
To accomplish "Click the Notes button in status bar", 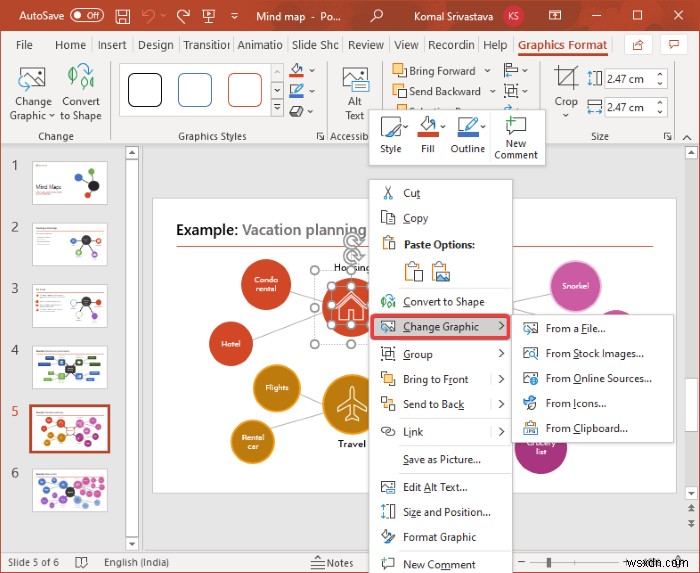I will click(332, 563).
